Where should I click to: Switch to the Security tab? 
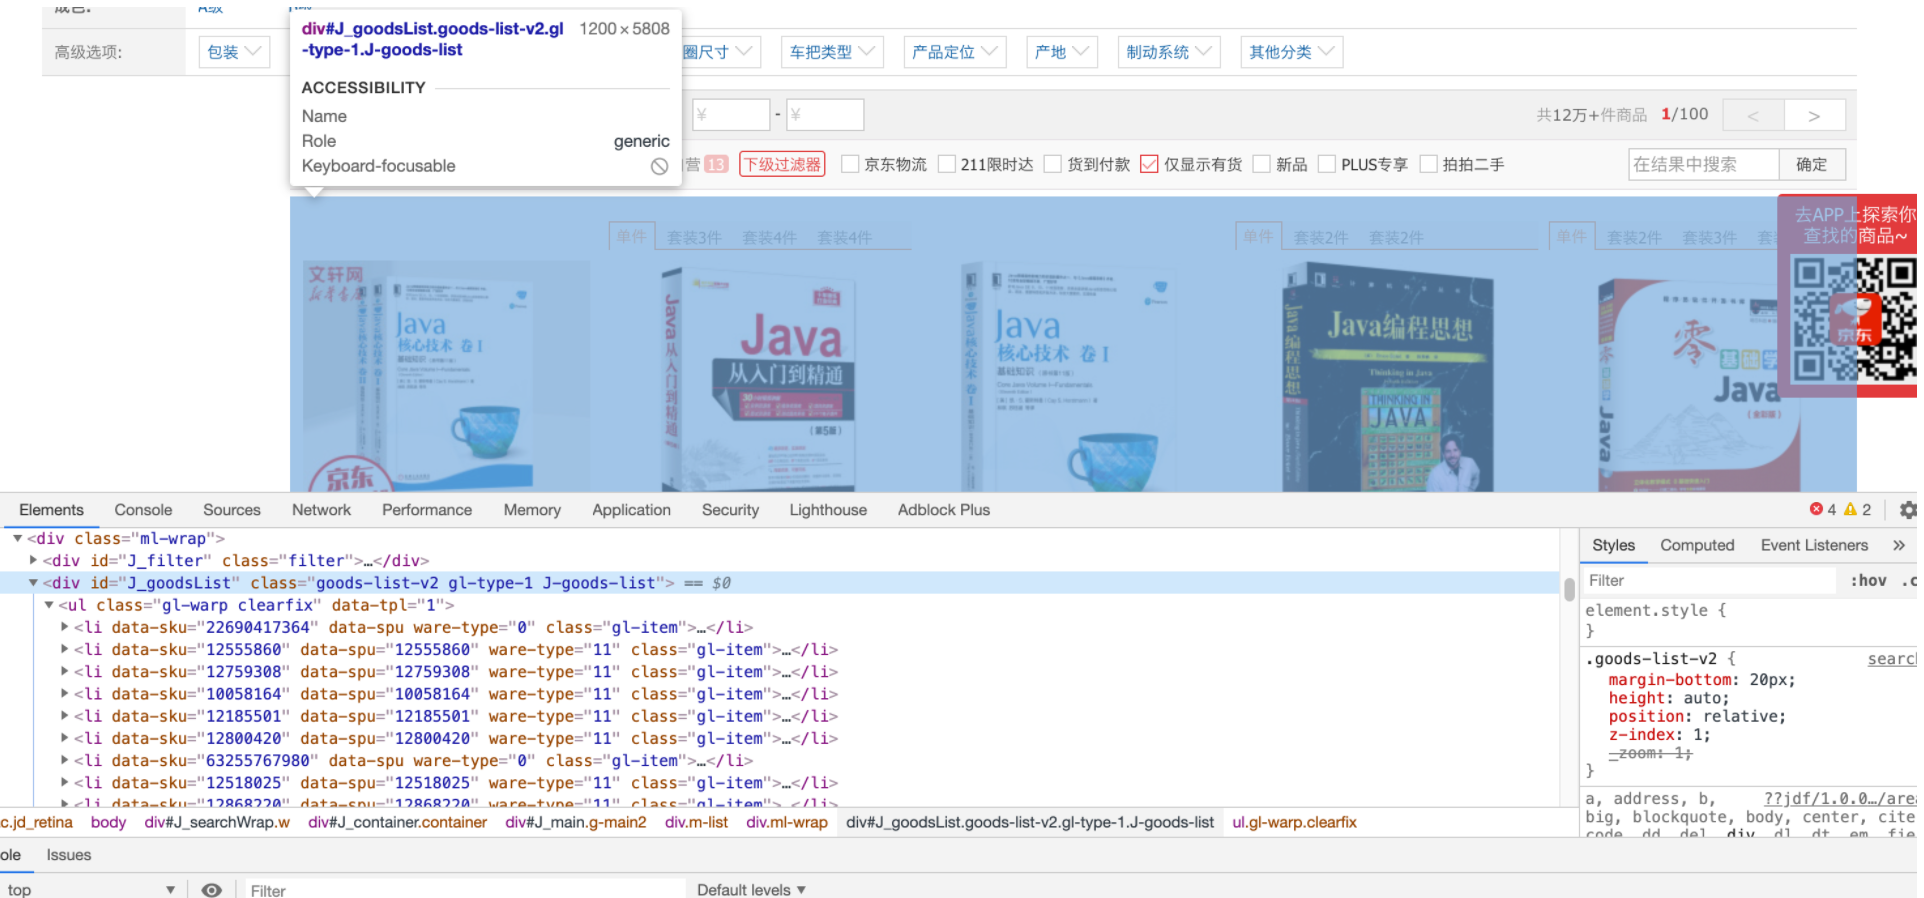tap(730, 510)
